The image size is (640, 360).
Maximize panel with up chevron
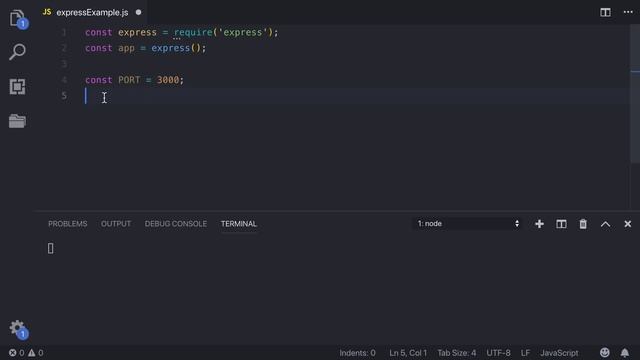(x=605, y=224)
